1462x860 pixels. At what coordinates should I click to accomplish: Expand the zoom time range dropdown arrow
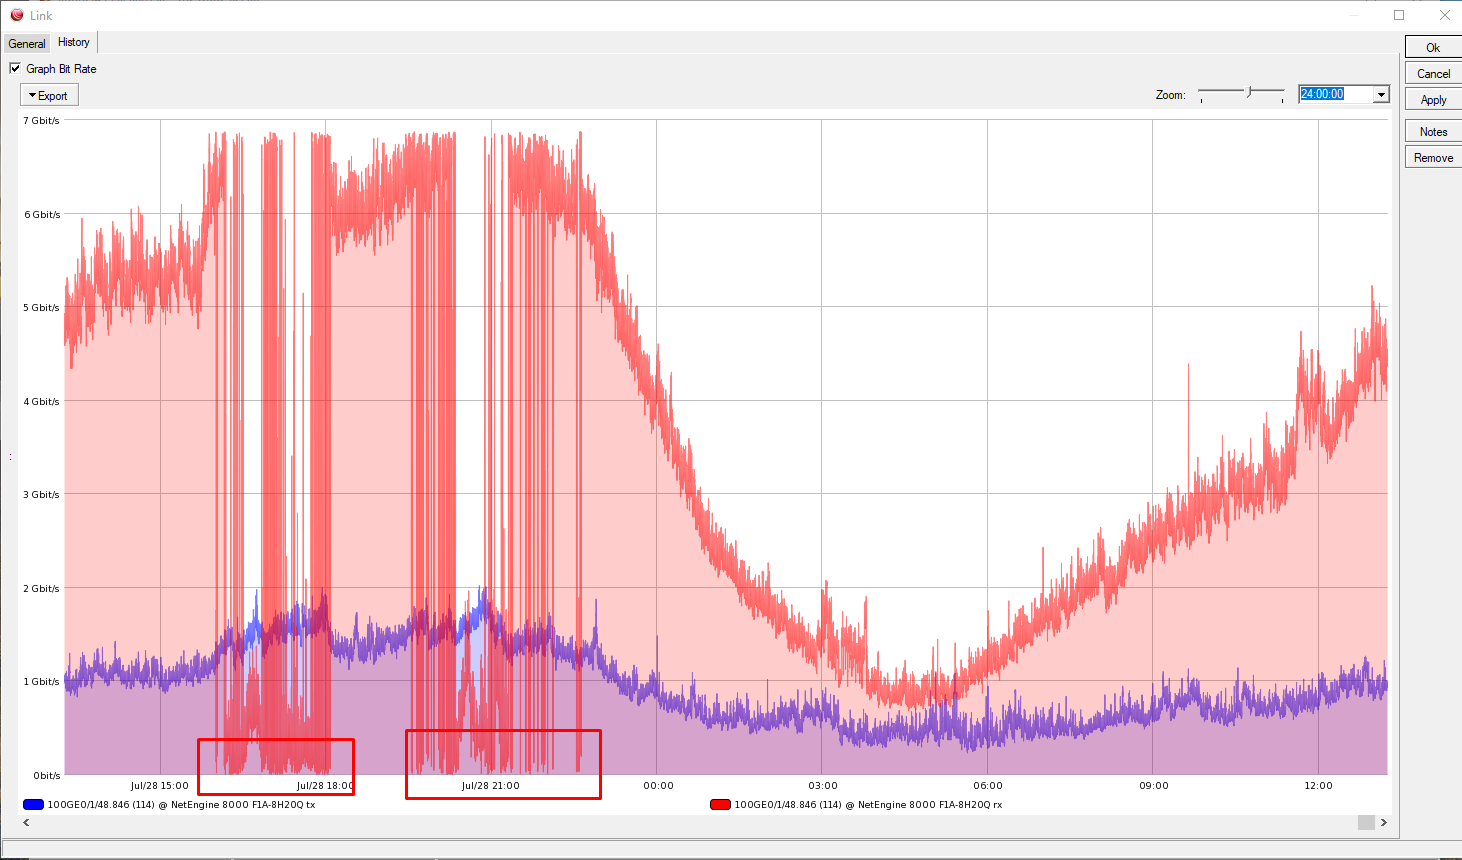1381,94
